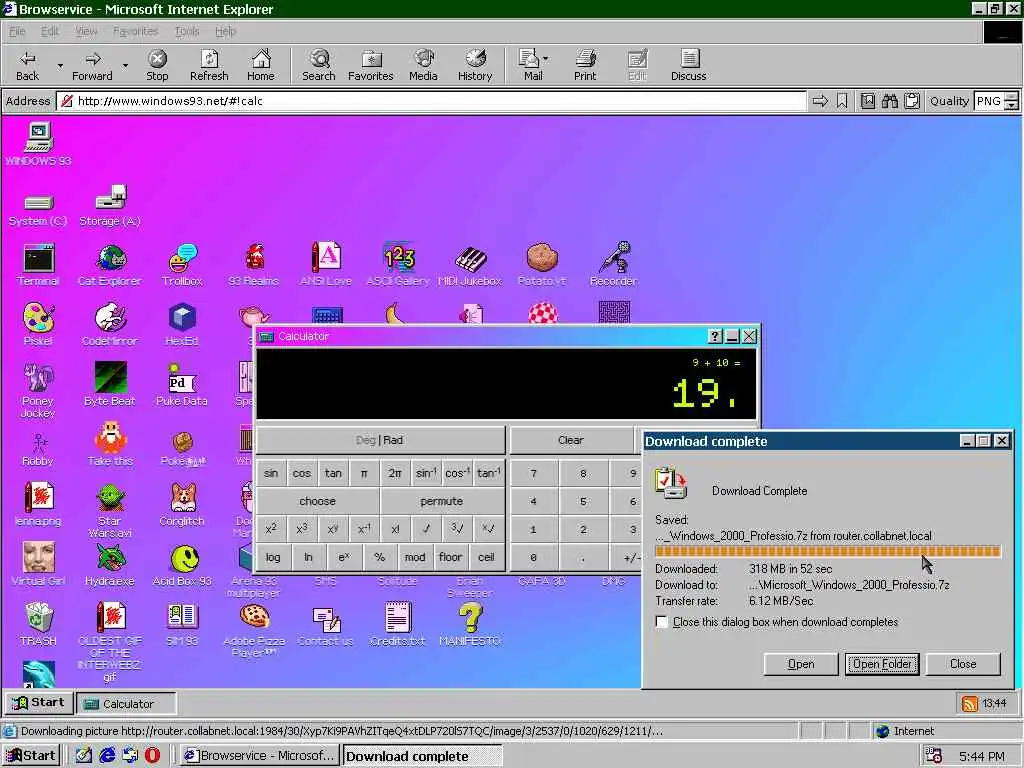Screen dimensions: 1024x768
Task: Click the Print toolbar icon
Action: (585, 65)
